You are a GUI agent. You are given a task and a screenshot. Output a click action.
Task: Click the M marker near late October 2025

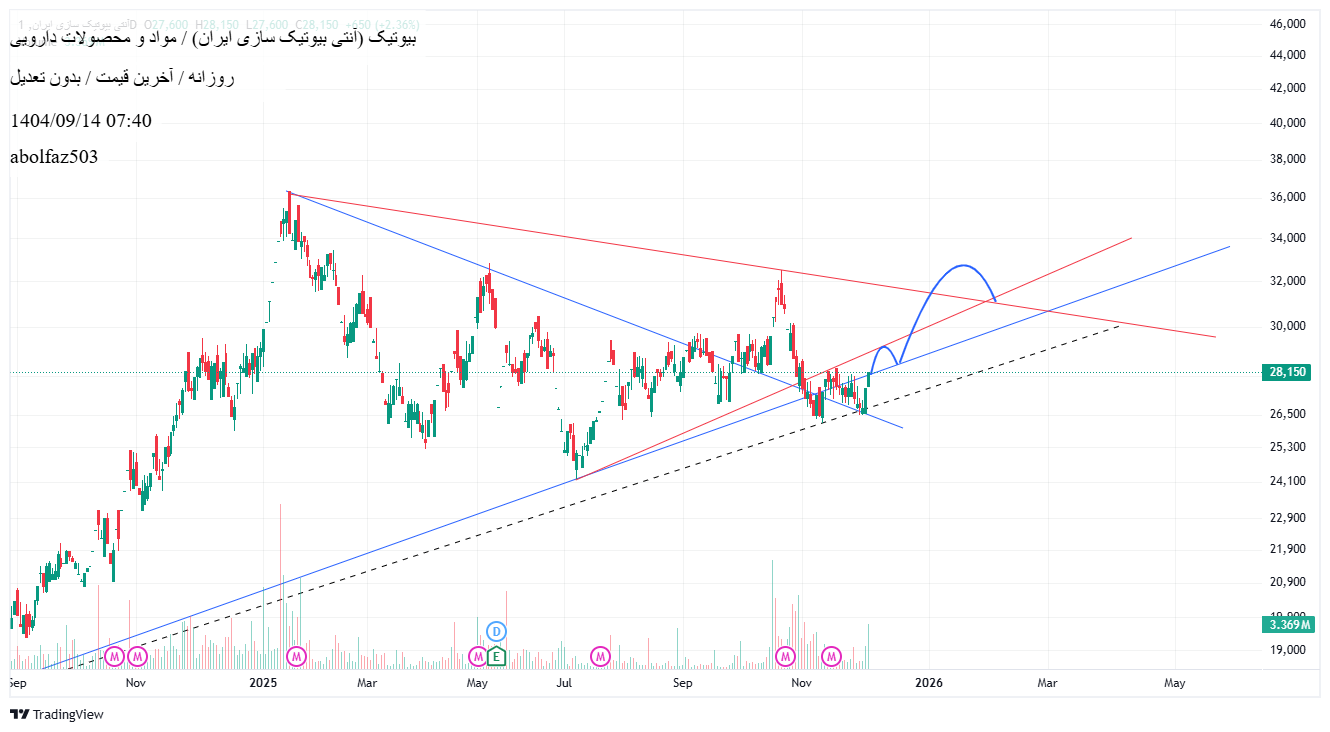[785, 657]
